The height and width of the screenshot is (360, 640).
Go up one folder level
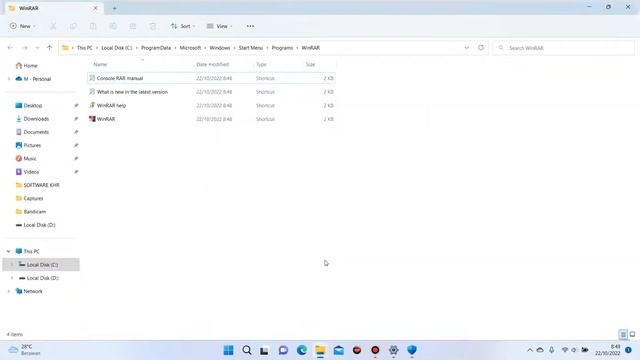pos(49,48)
